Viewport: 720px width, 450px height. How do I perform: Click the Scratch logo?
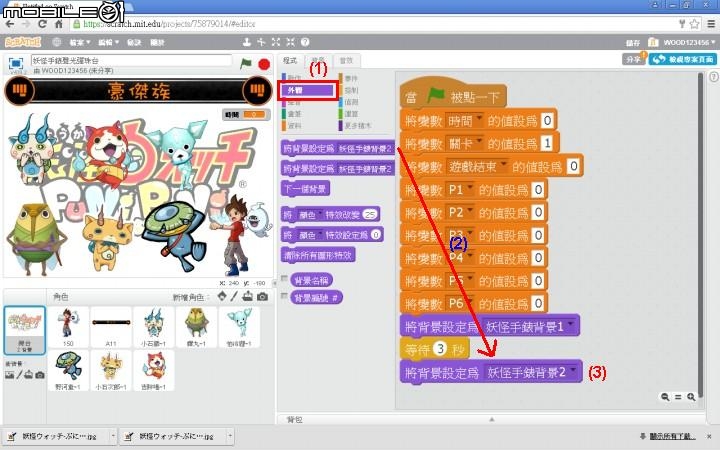23,42
